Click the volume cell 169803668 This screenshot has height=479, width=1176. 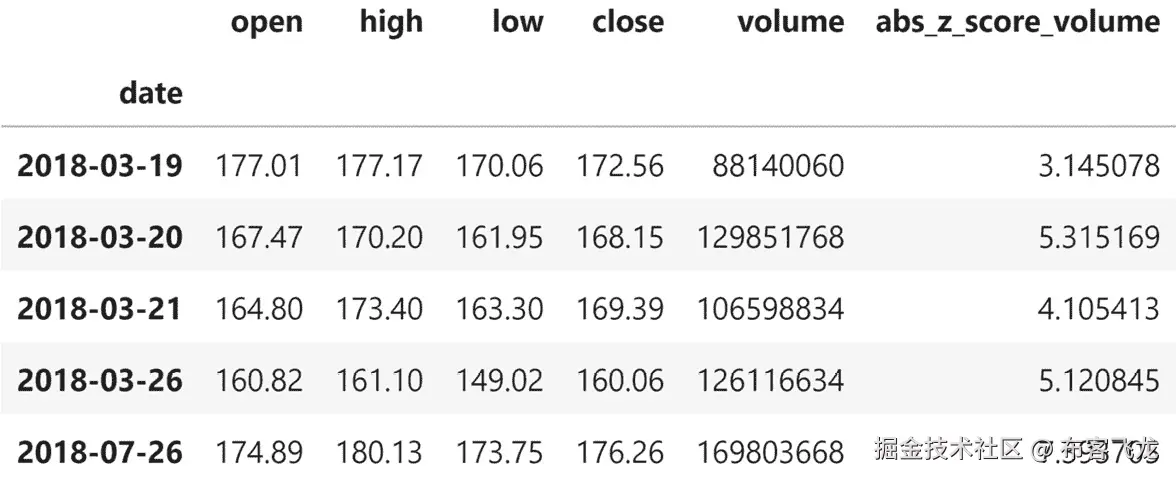(768, 453)
